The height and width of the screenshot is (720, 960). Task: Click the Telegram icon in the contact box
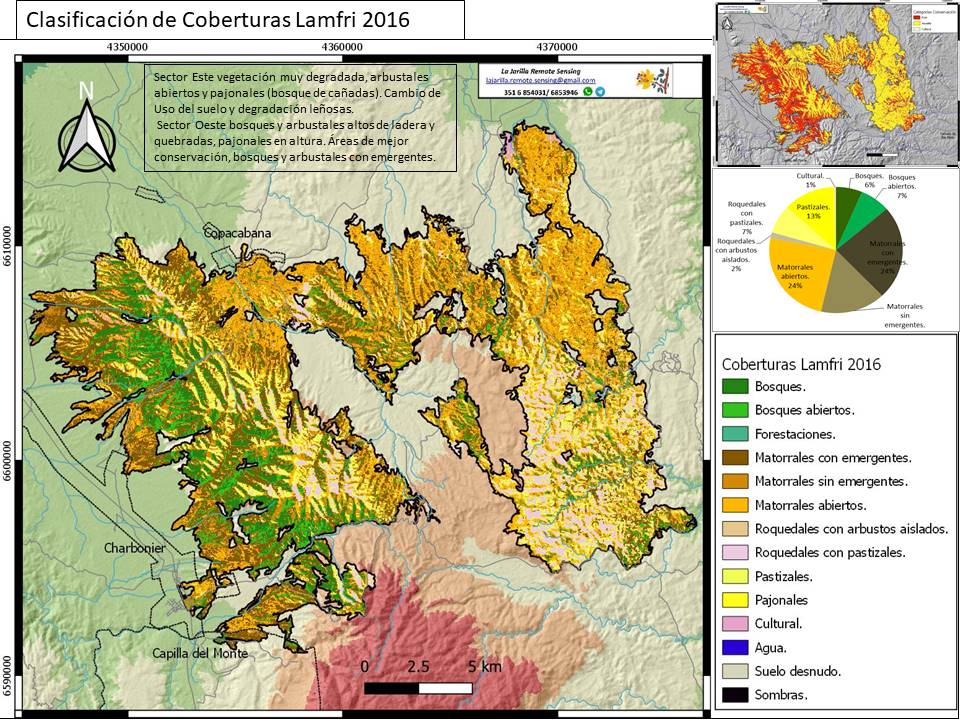coord(600,92)
